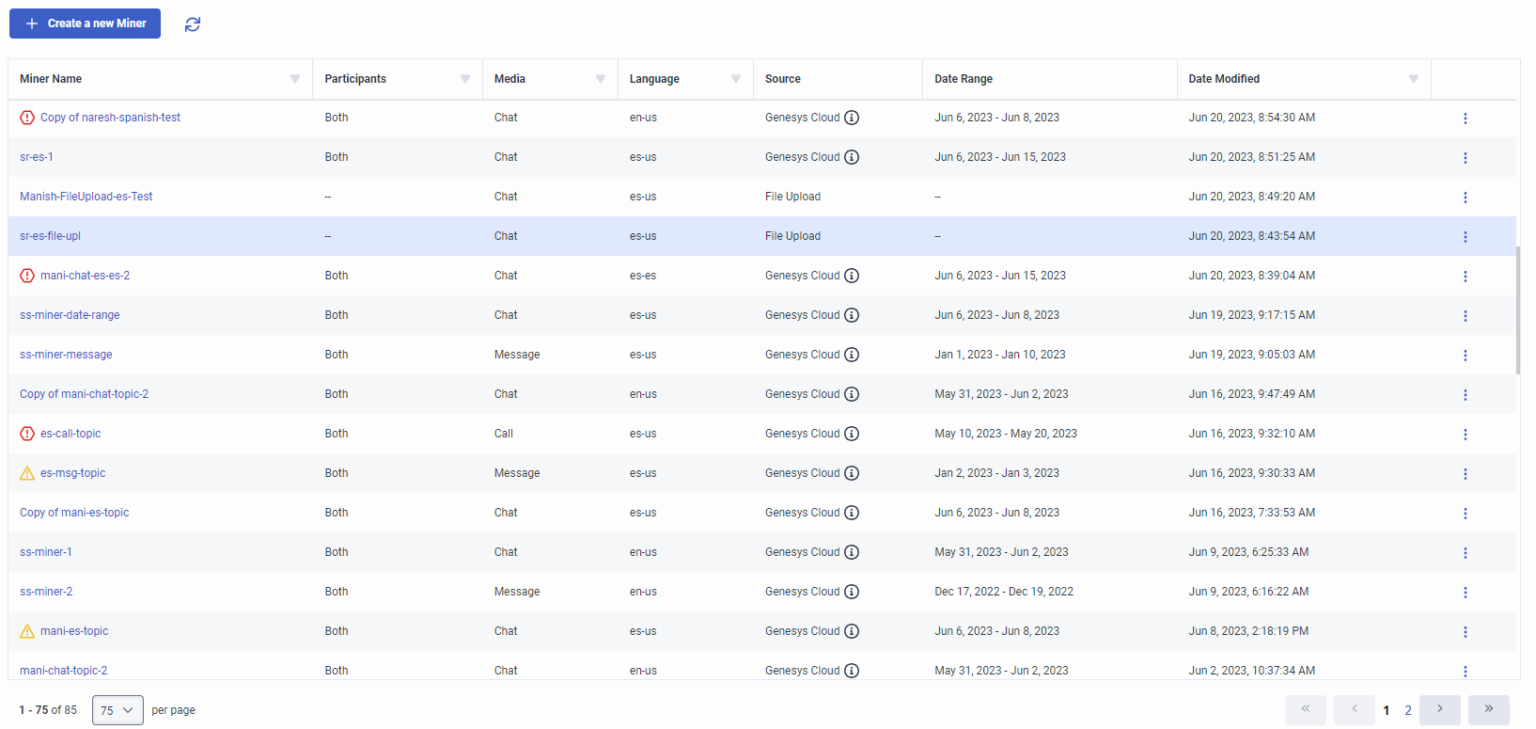Click warning icon beside mani-es-topic
Screen dimensions: 1536x729
[27, 631]
